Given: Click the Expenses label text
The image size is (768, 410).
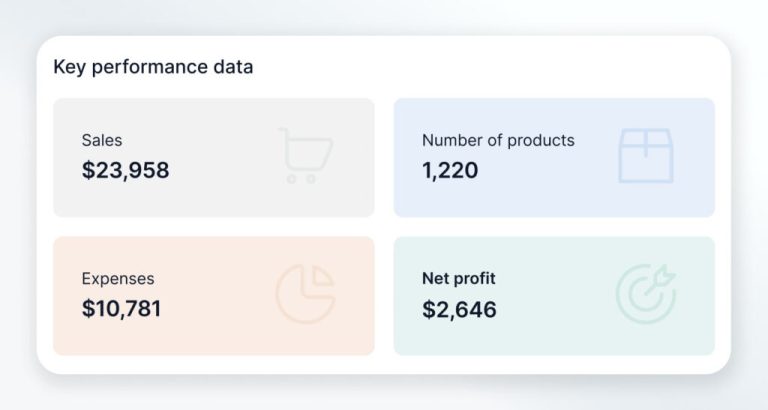Looking at the screenshot, I should (118, 279).
